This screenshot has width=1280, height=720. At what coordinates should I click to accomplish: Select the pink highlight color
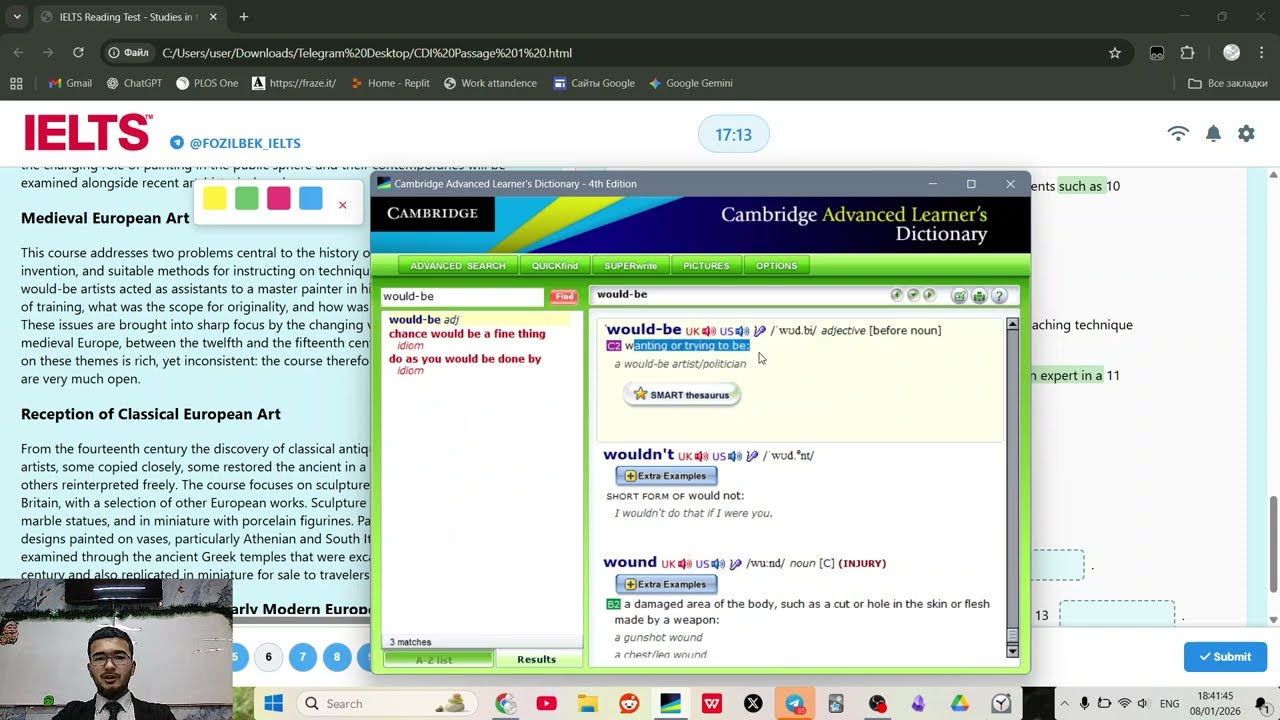coord(279,198)
